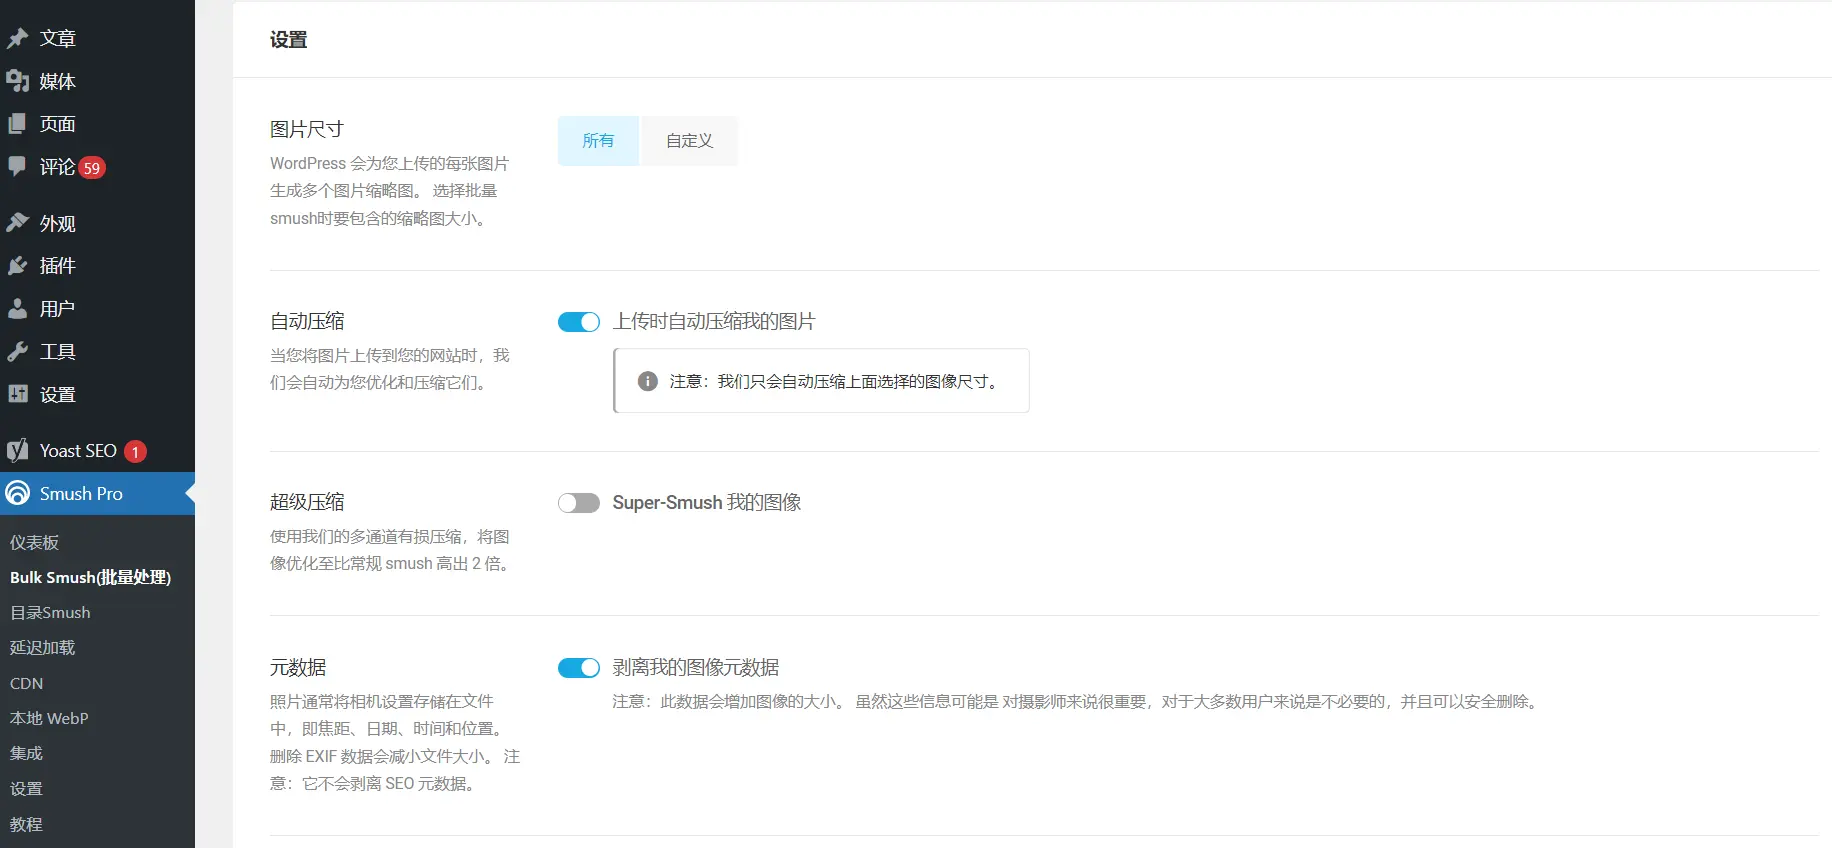Click the 超级压缩 section heading
The width and height of the screenshot is (1832, 848).
coord(307,502)
